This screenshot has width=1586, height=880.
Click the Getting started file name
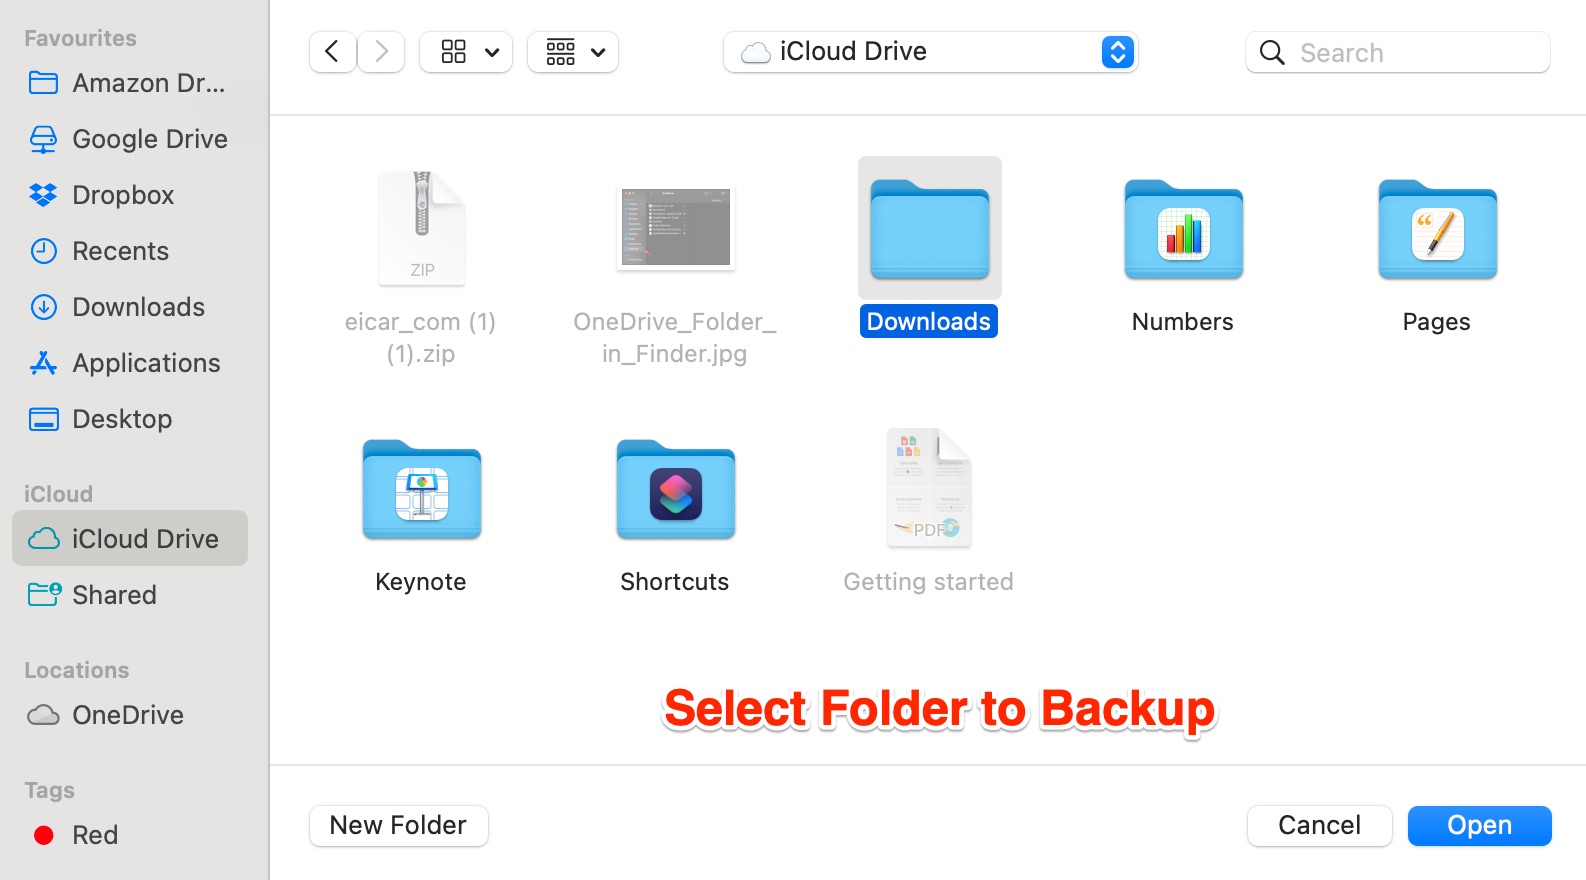(x=929, y=582)
